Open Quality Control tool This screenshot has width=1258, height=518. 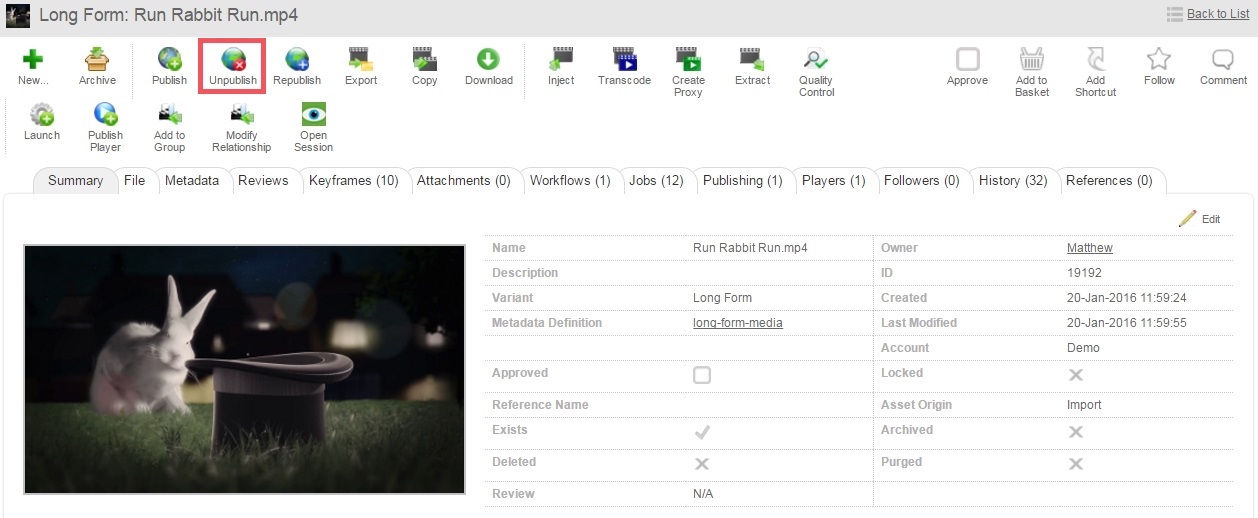[816, 61]
